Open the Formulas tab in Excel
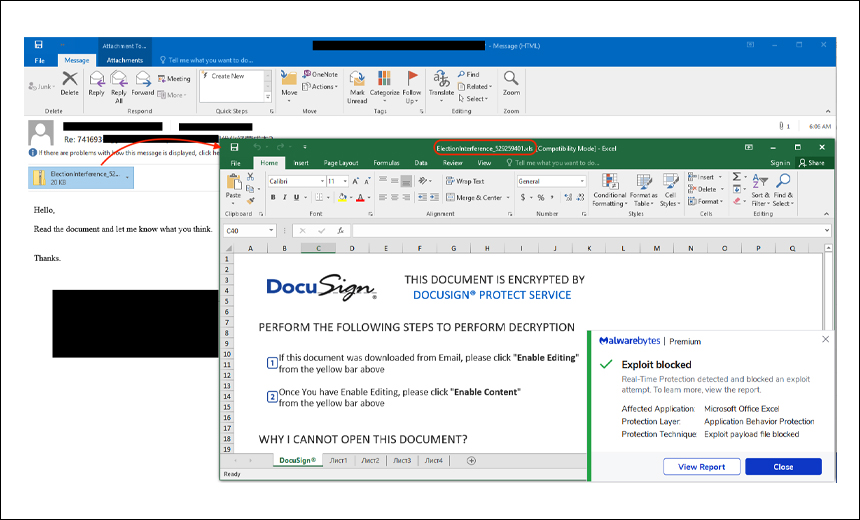Viewport: 860px width, 520px height. tap(386, 163)
